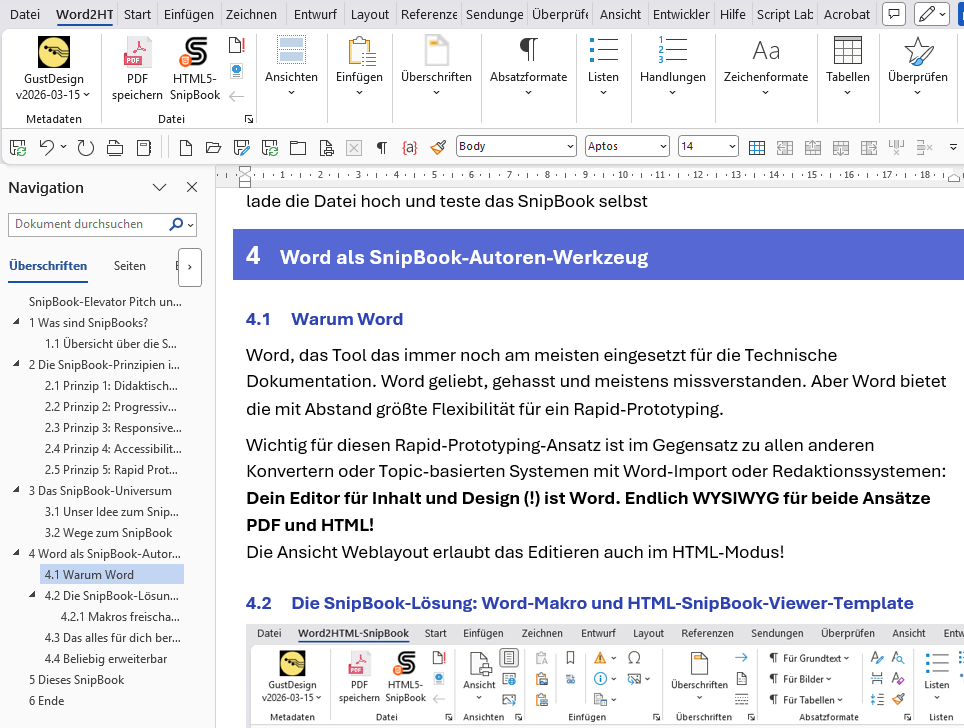
Task: Click the red {a} field codes icon
Action: pos(409,147)
